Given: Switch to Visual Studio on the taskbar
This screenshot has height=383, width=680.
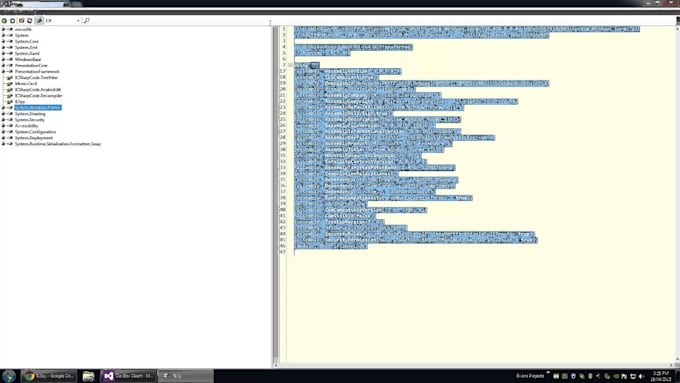Looking at the screenshot, I should (x=129, y=376).
